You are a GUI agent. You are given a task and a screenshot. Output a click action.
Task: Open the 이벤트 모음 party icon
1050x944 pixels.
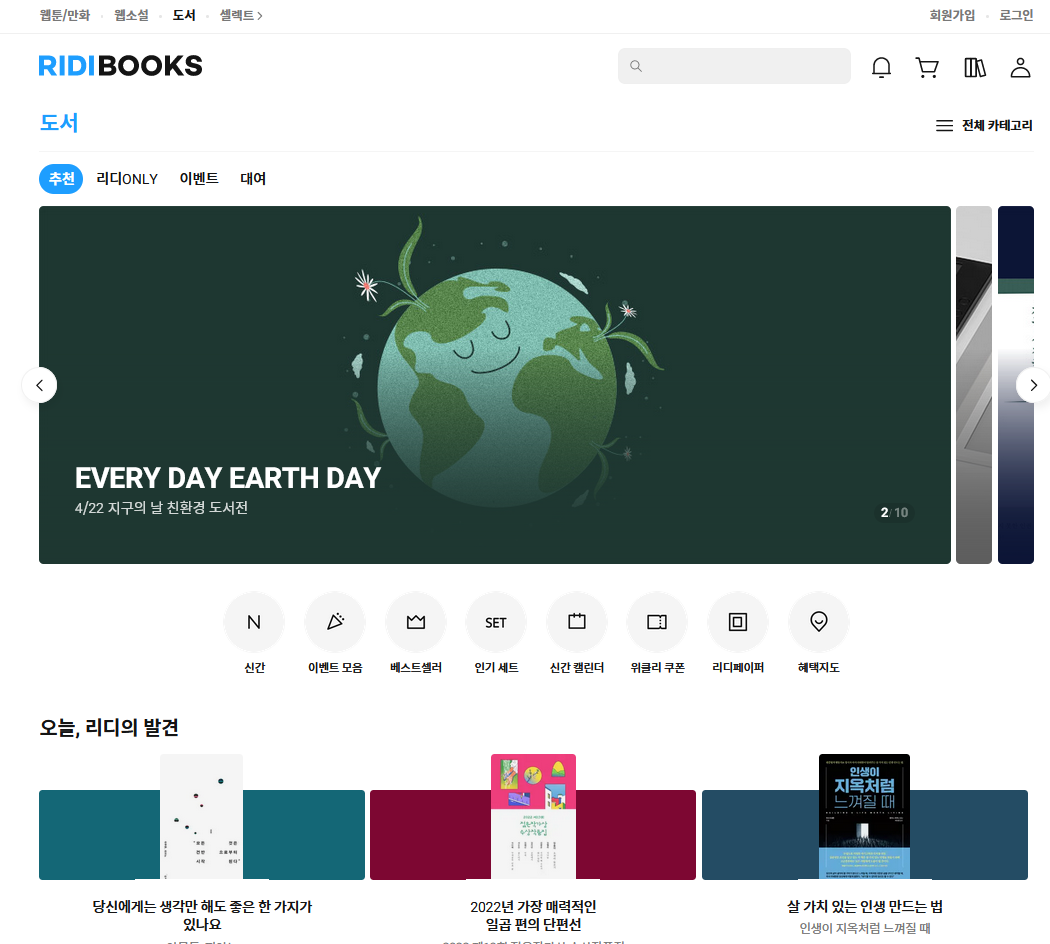[x=335, y=622]
